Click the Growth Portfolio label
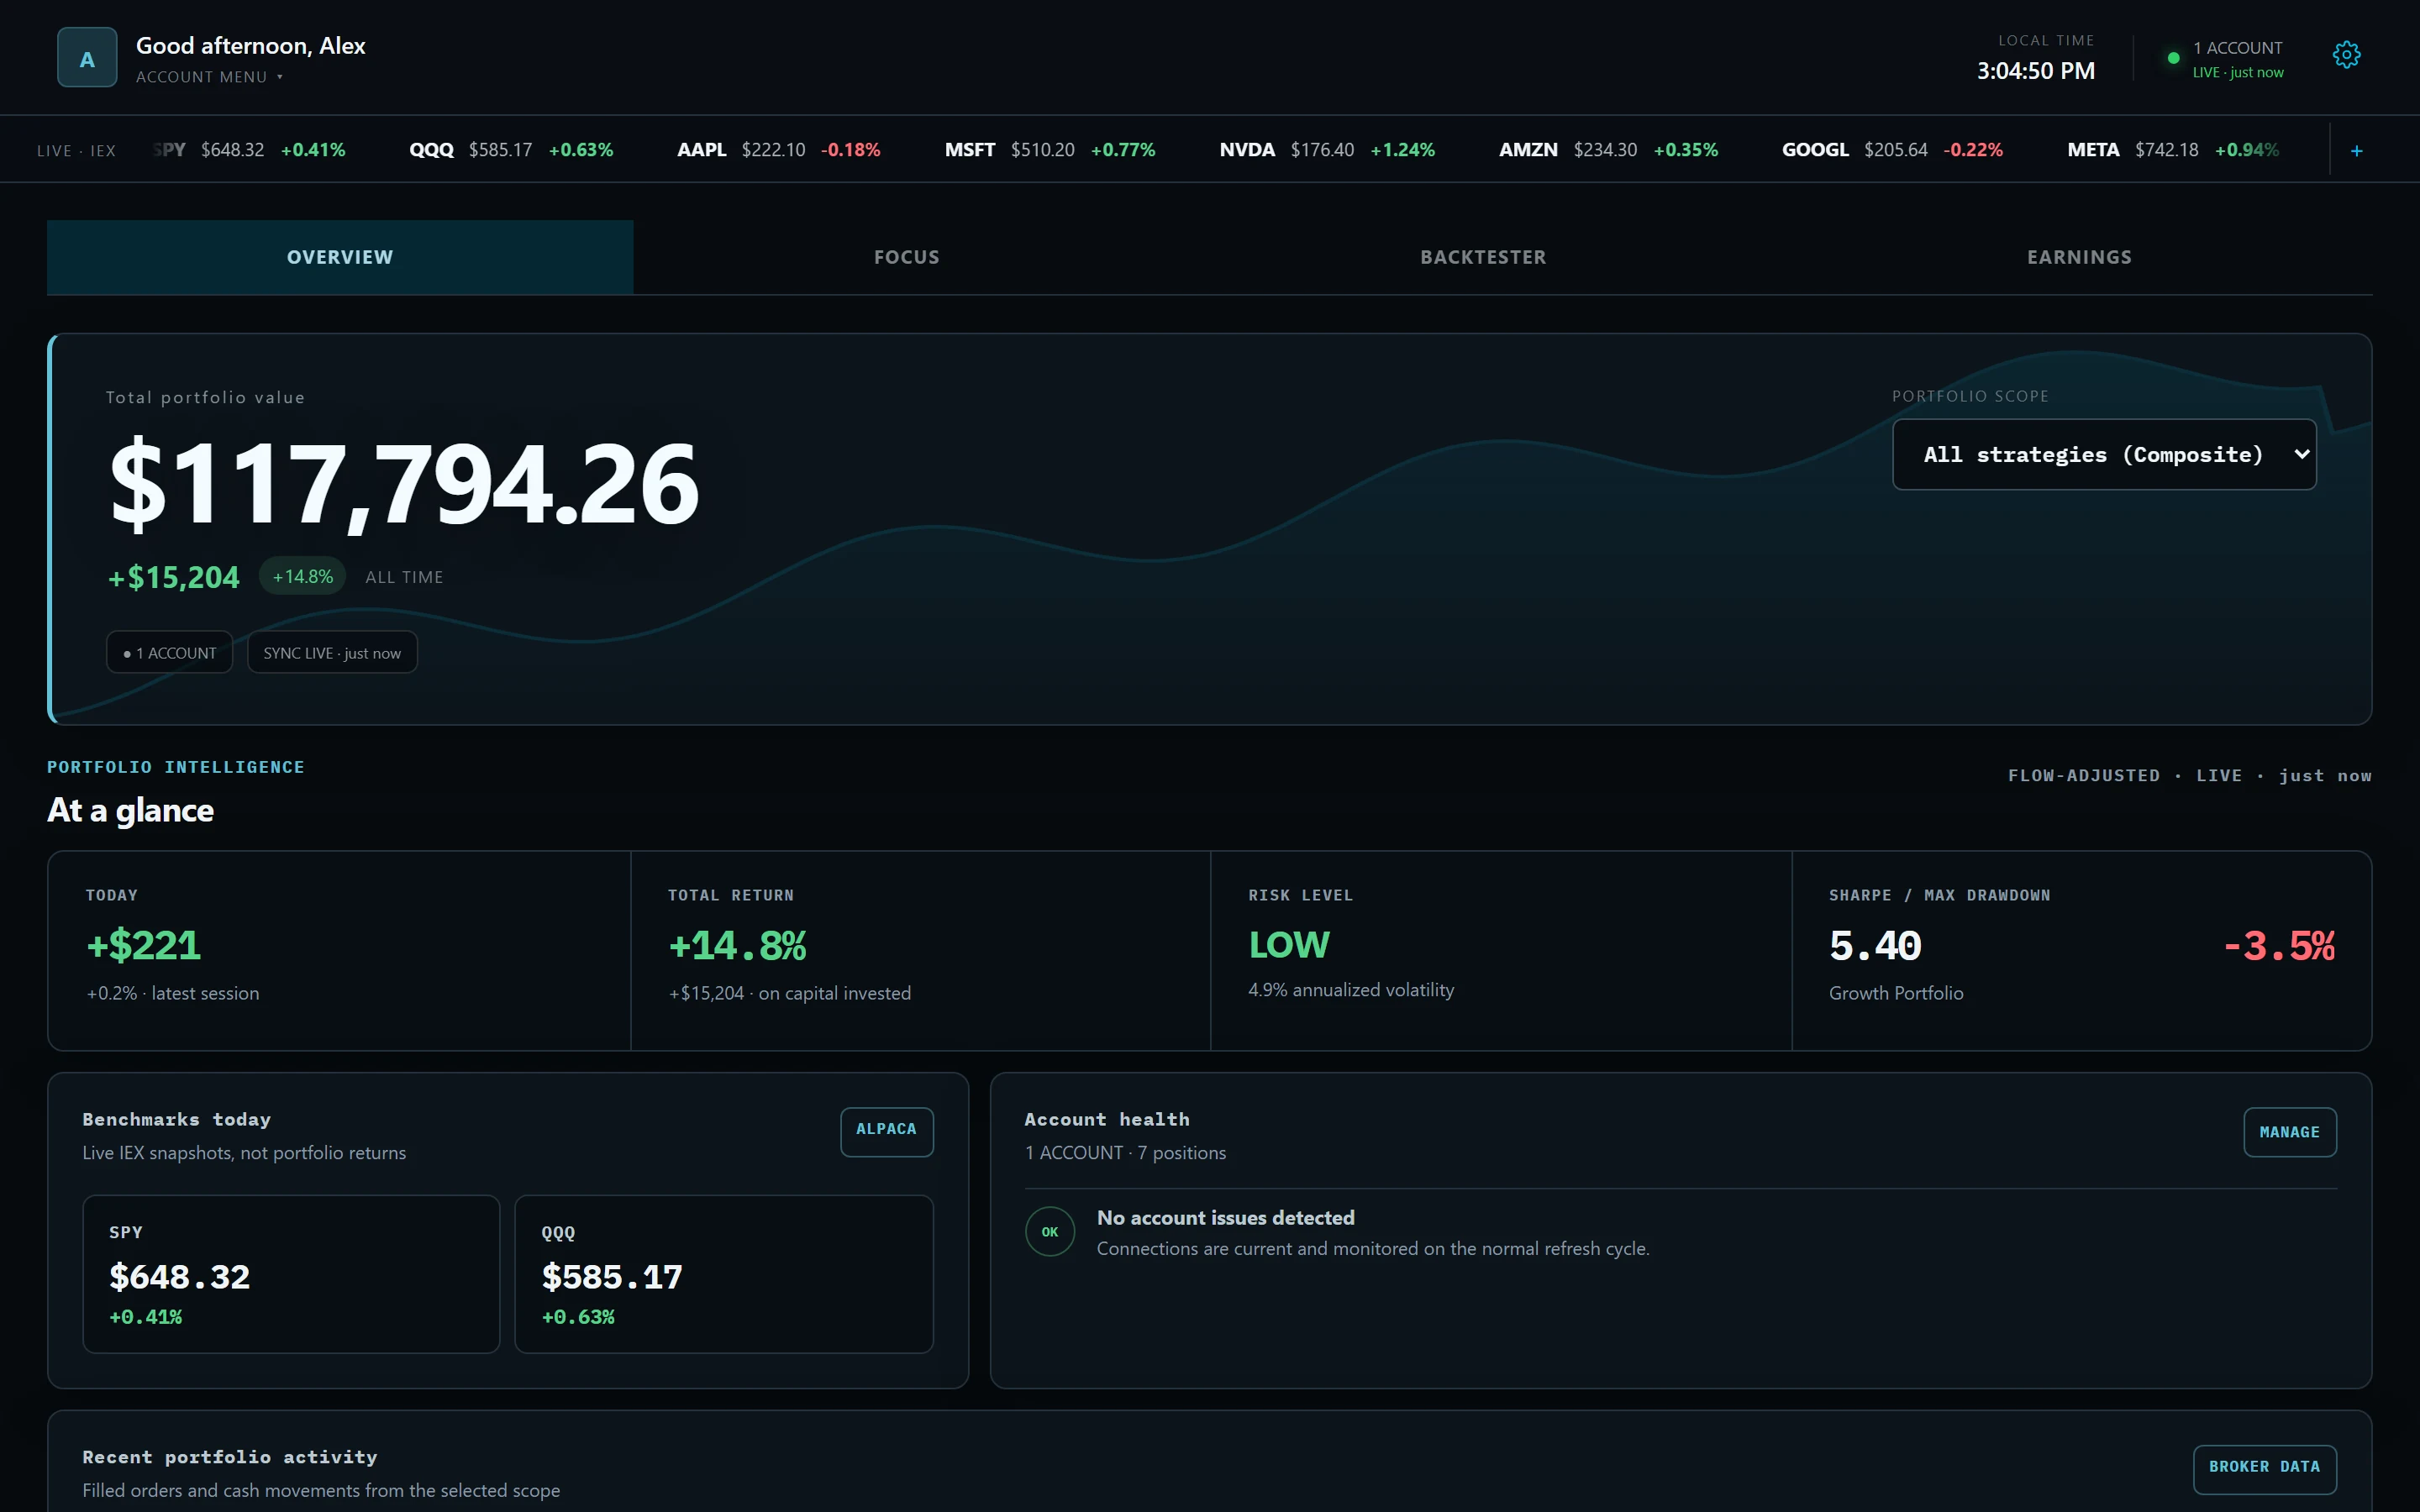 pyautogui.click(x=1896, y=993)
